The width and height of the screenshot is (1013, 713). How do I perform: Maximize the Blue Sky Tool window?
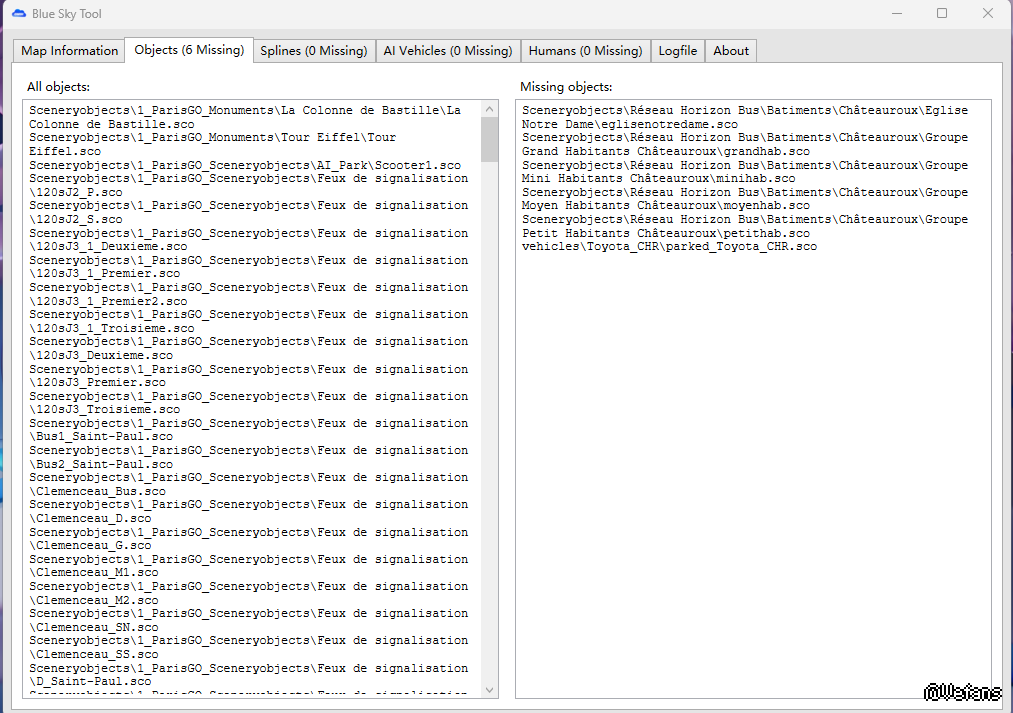click(x=942, y=14)
